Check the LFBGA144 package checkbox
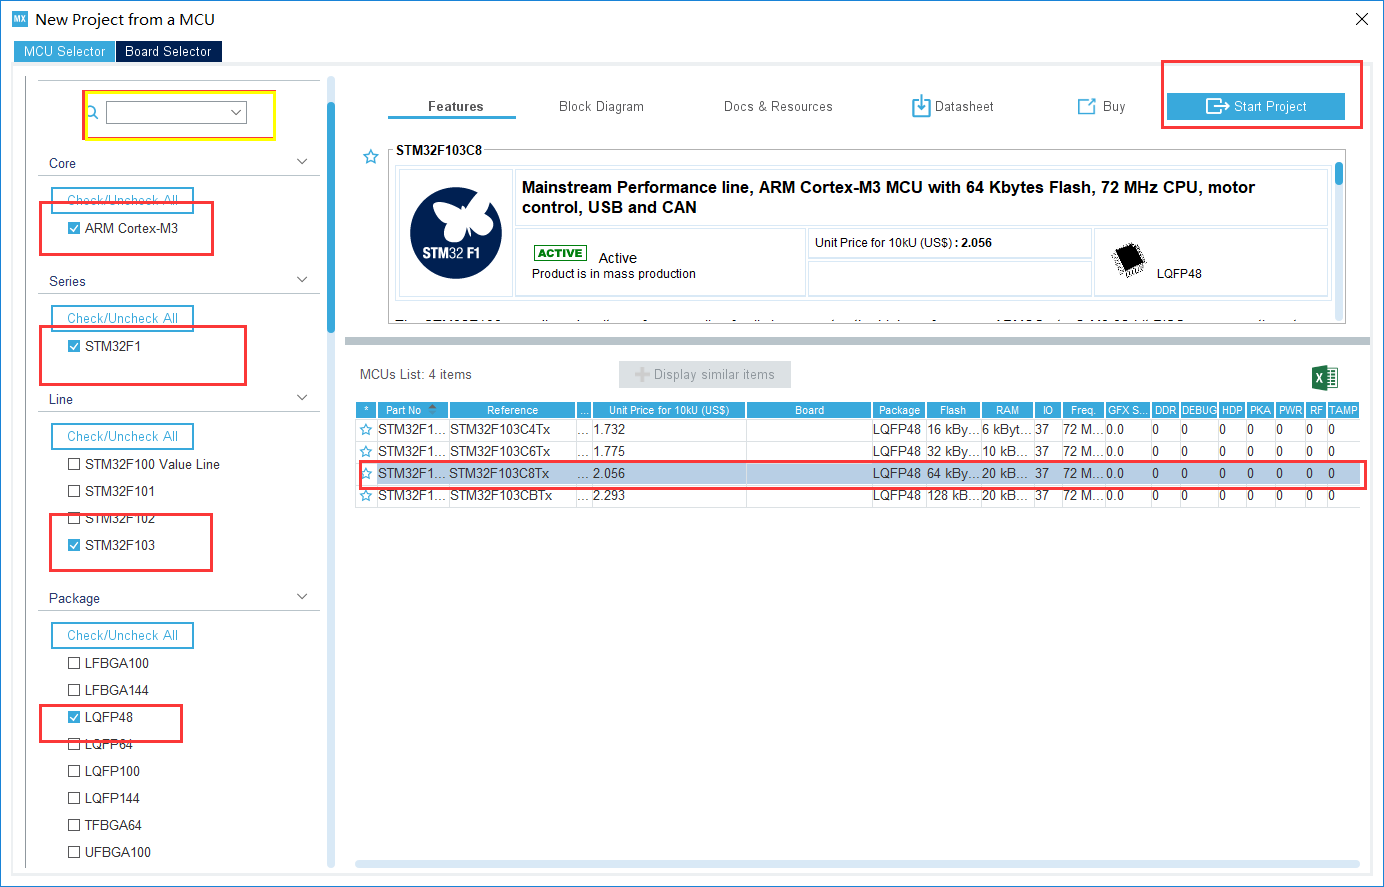The width and height of the screenshot is (1384, 887). [x=74, y=690]
